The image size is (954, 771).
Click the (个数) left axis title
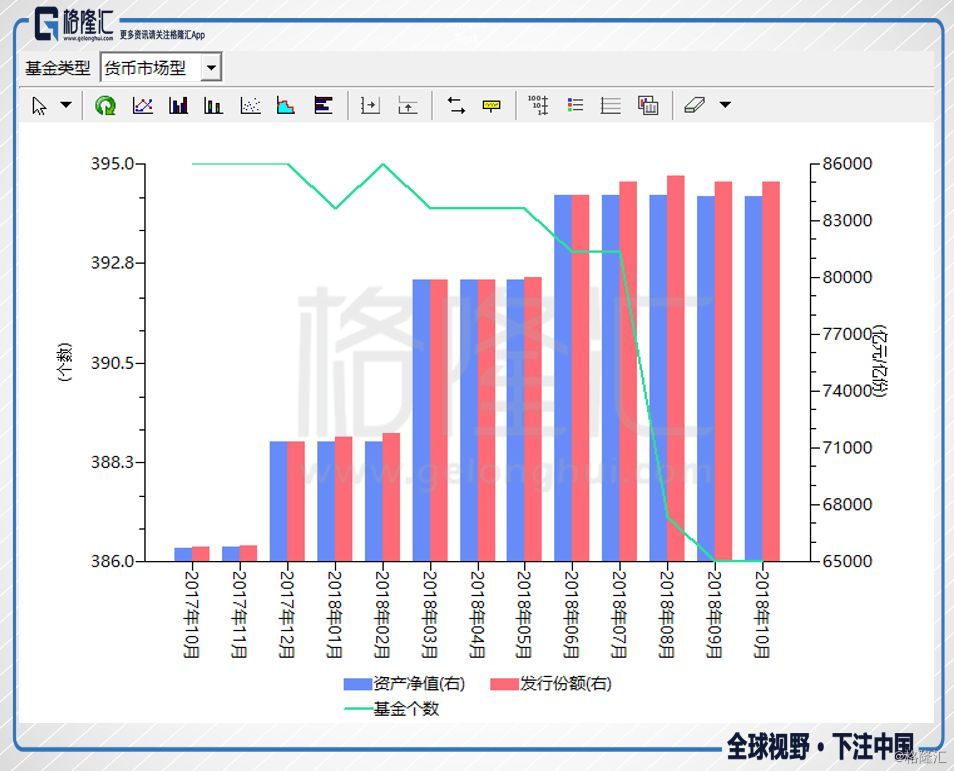(x=64, y=363)
